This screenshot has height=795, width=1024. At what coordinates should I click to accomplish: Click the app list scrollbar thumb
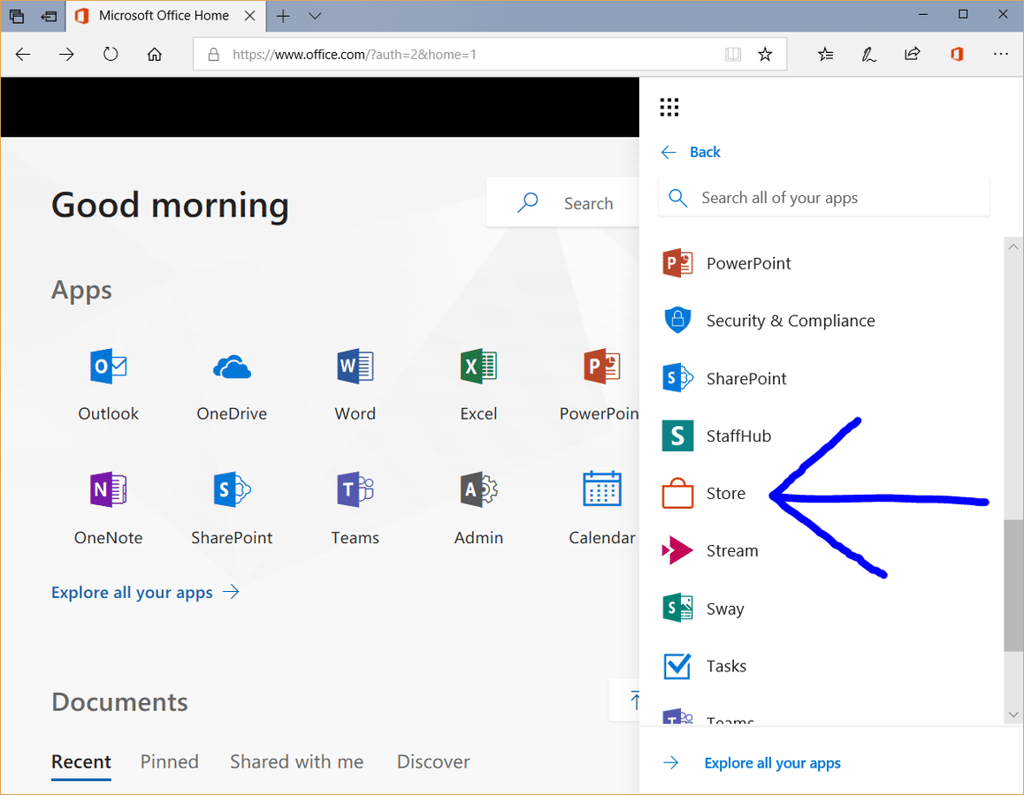click(x=1013, y=585)
